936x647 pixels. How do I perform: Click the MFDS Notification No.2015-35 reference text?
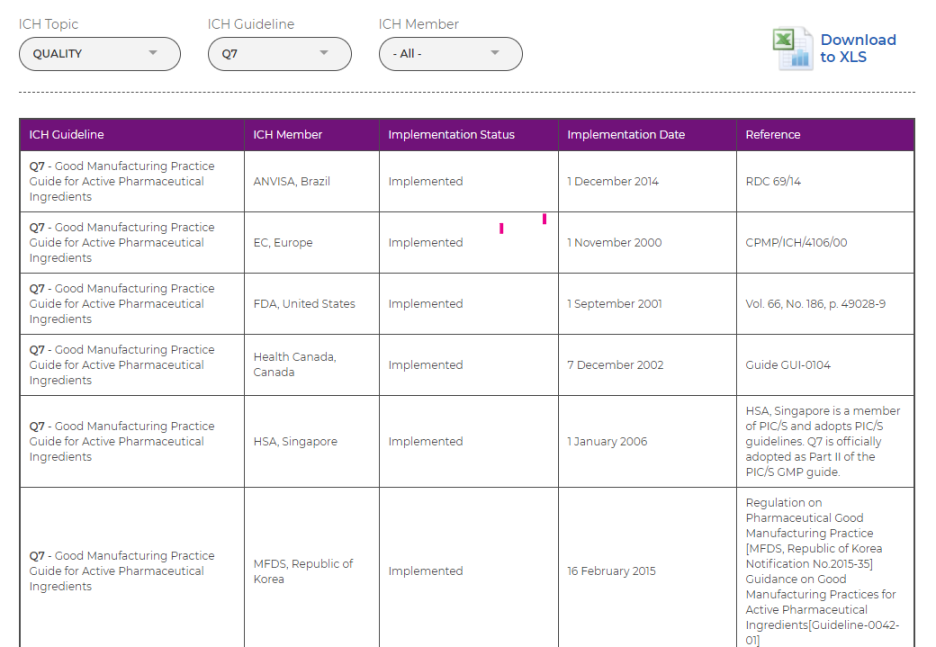point(822,571)
